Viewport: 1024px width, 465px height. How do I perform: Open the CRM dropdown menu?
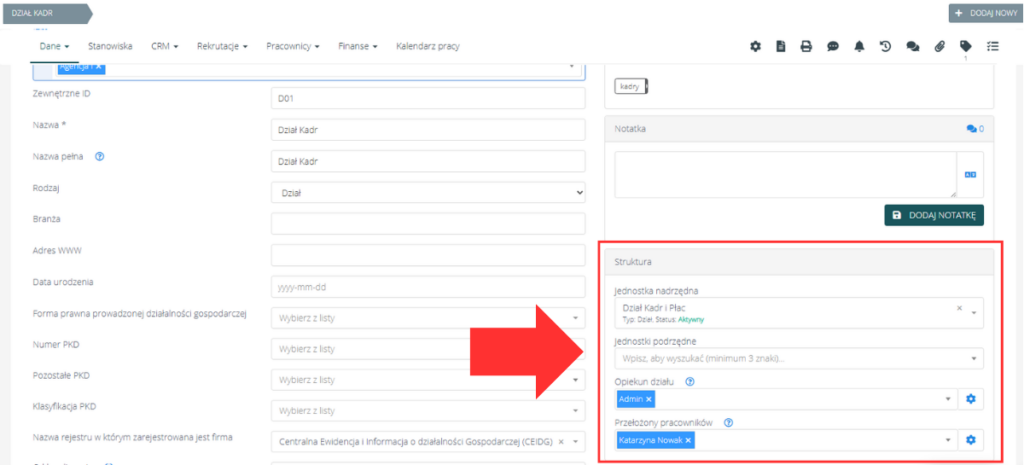pos(165,46)
